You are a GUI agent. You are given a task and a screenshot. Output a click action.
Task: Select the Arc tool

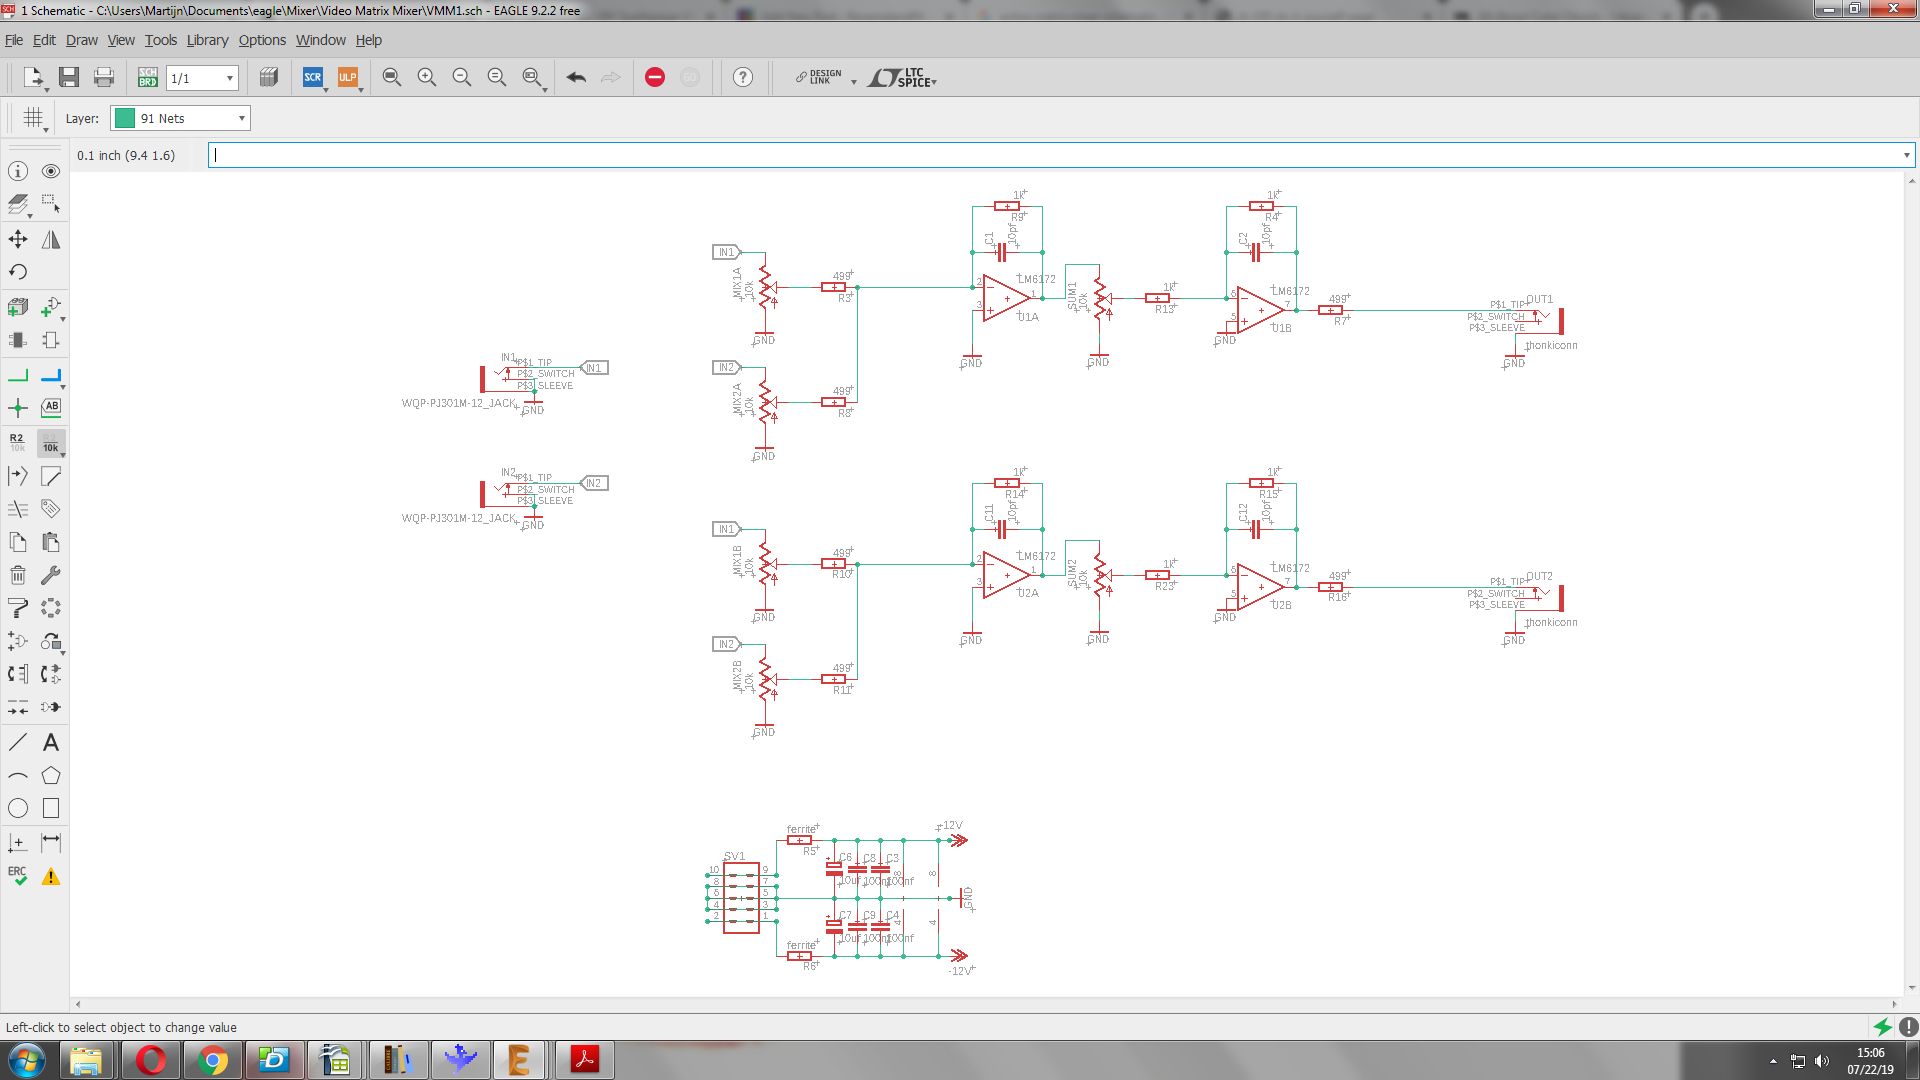click(18, 776)
